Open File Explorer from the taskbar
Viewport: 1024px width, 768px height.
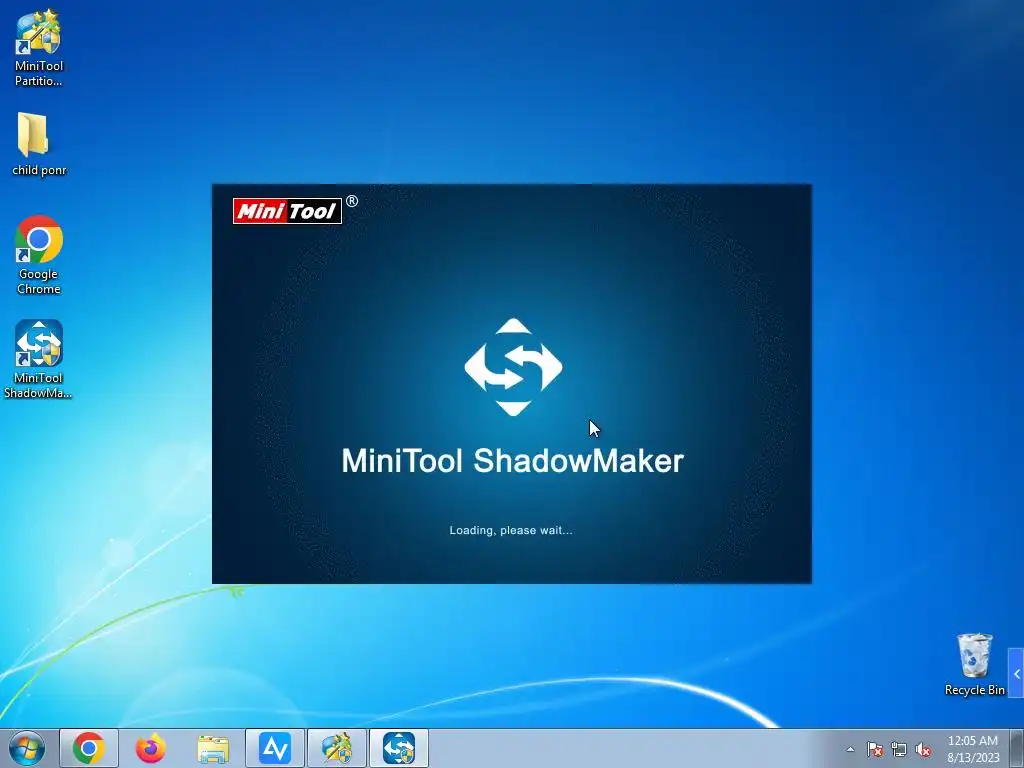click(213, 748)
